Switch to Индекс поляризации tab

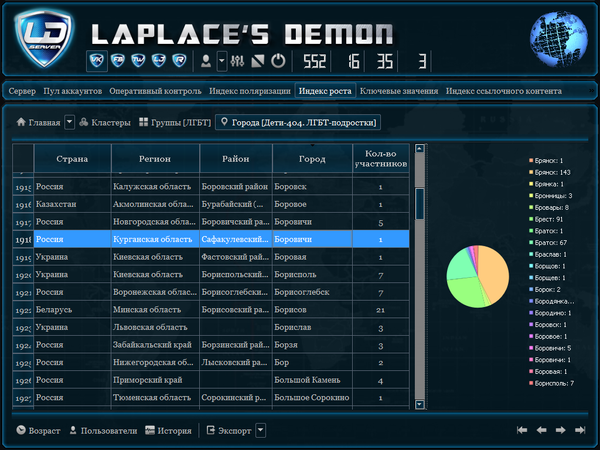tap(250, 91)
